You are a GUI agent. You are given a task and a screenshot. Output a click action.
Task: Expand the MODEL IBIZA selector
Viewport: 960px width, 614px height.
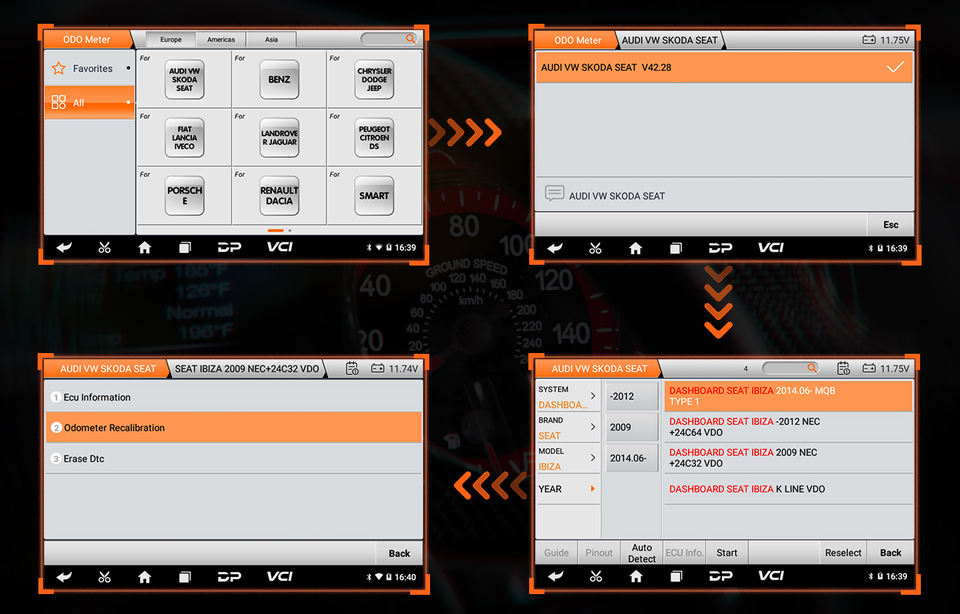(568, 459)
